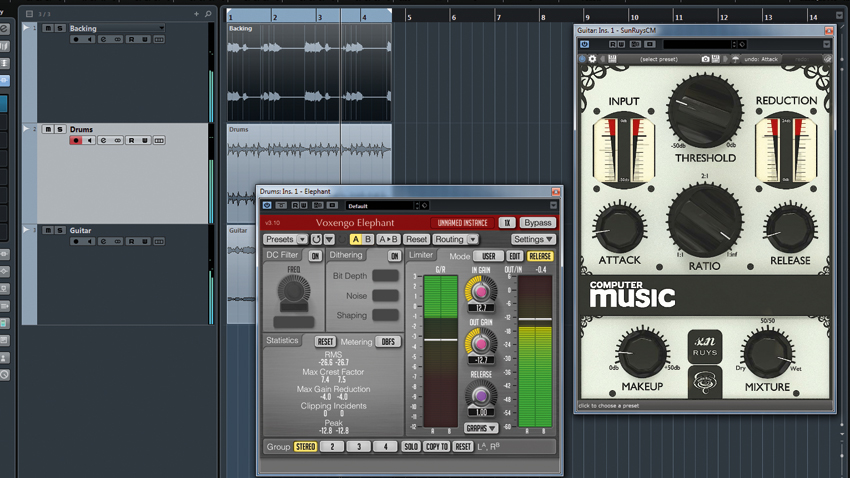Open Voxengo Routing menu
Image resolution: width=850 pixels, height=478 pixels.
455,239
